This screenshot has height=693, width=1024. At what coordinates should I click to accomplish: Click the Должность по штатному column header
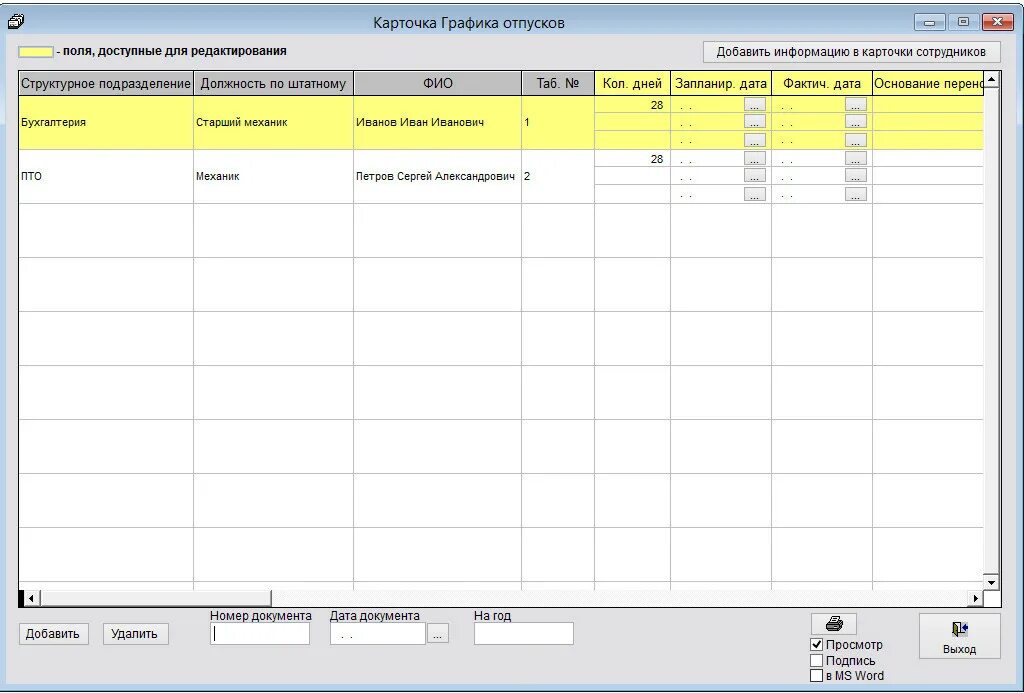(x=273, y=84)
